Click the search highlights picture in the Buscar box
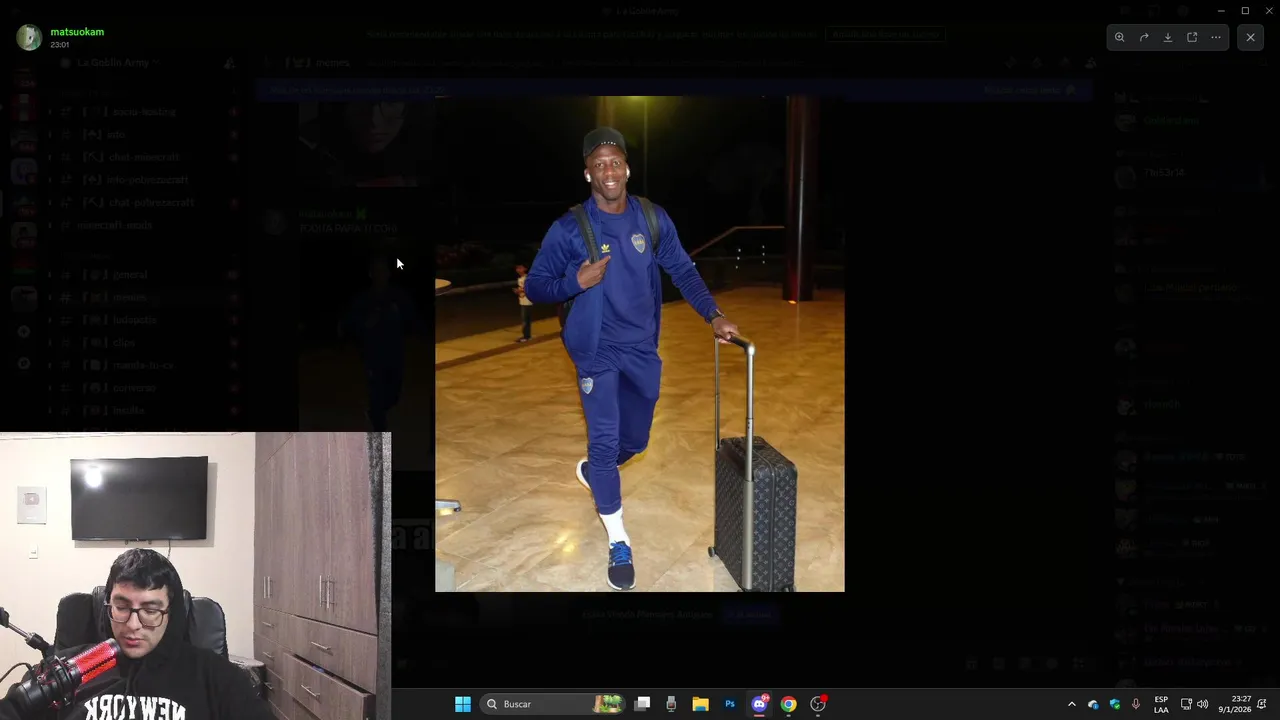This screenshot has width=1280, height=720. (608, 704)
